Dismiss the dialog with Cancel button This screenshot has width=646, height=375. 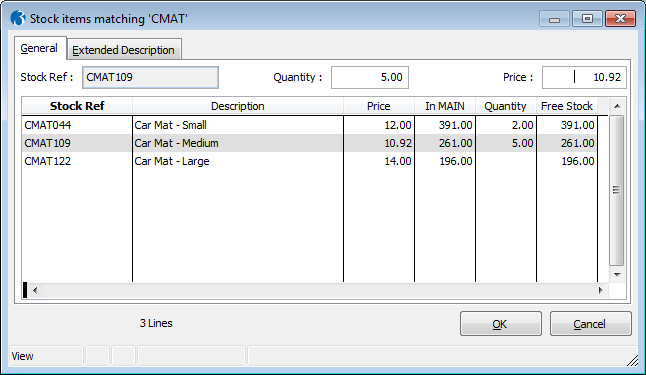point(590,324)
